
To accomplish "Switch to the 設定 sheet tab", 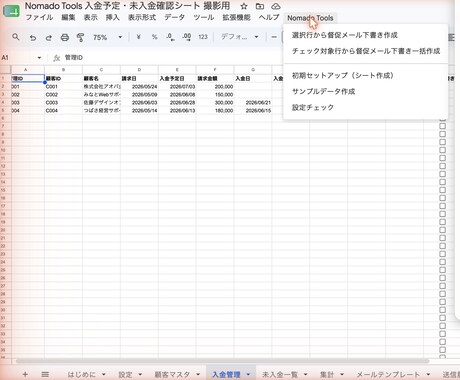I will click(125, 374).
